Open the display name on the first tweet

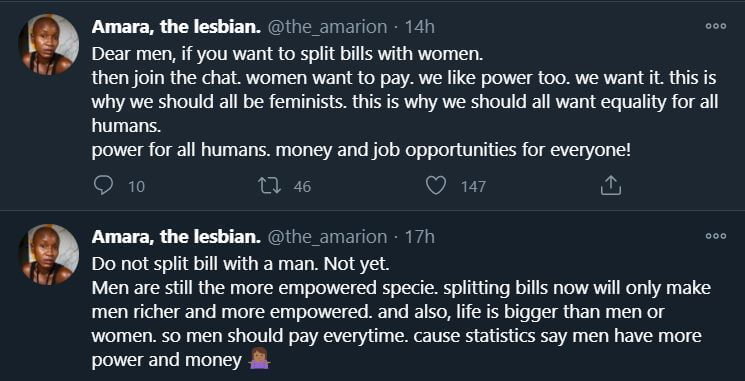[x=176, y=27]
